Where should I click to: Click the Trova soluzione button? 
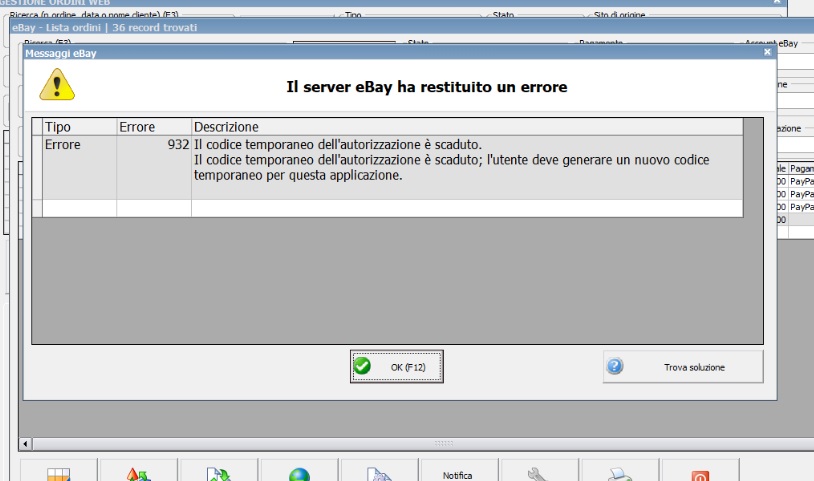(x=683, y=366)
